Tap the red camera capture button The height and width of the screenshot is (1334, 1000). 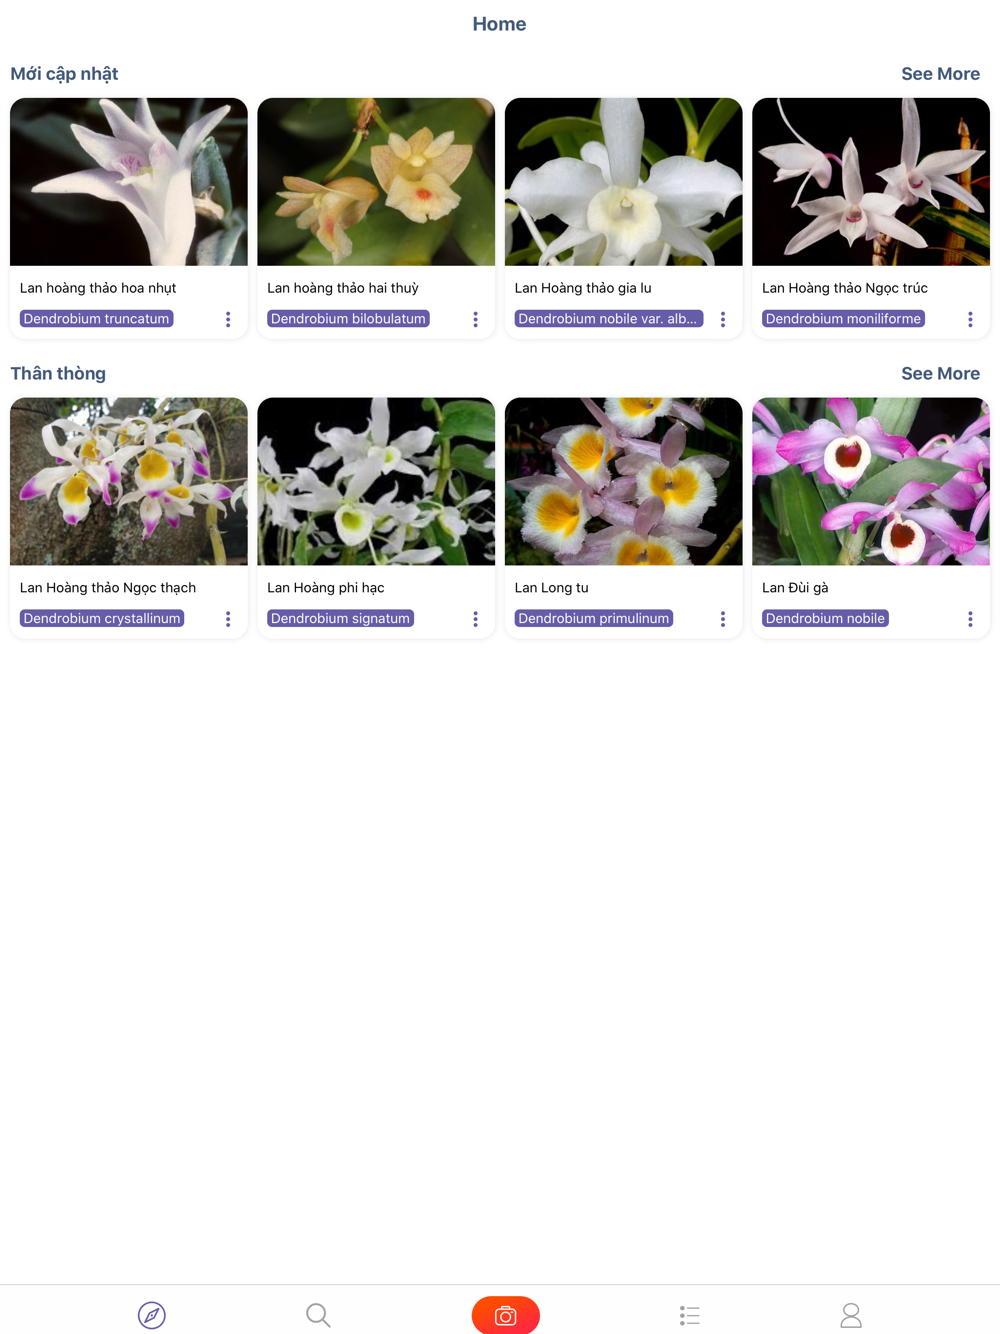pyautogui.click(x=506, y=1315)
